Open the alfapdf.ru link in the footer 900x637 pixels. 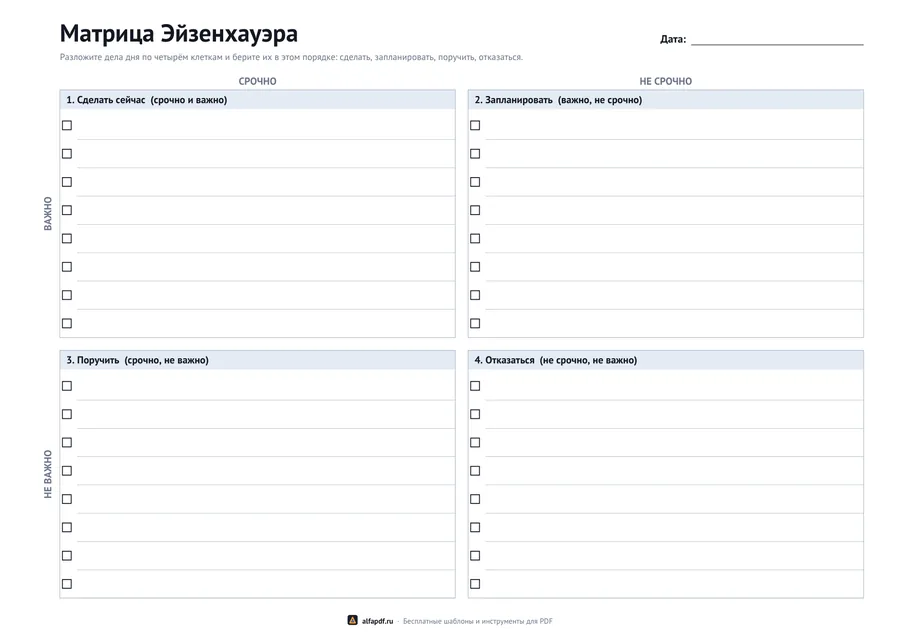[378, 621]
